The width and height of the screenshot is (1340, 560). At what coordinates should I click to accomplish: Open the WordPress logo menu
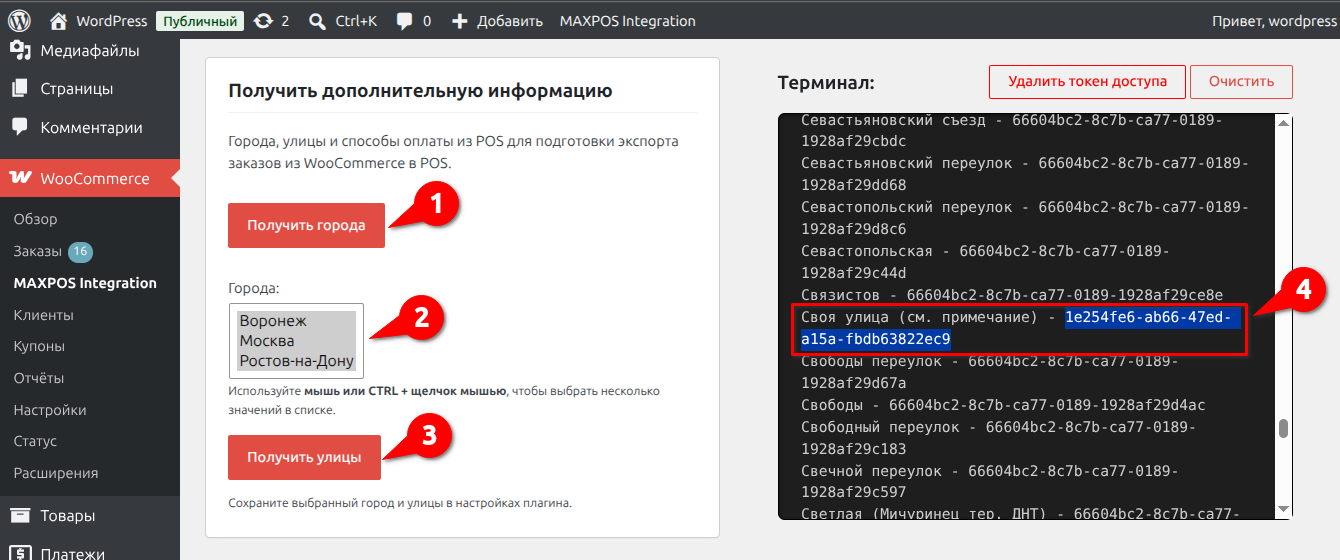20,20
